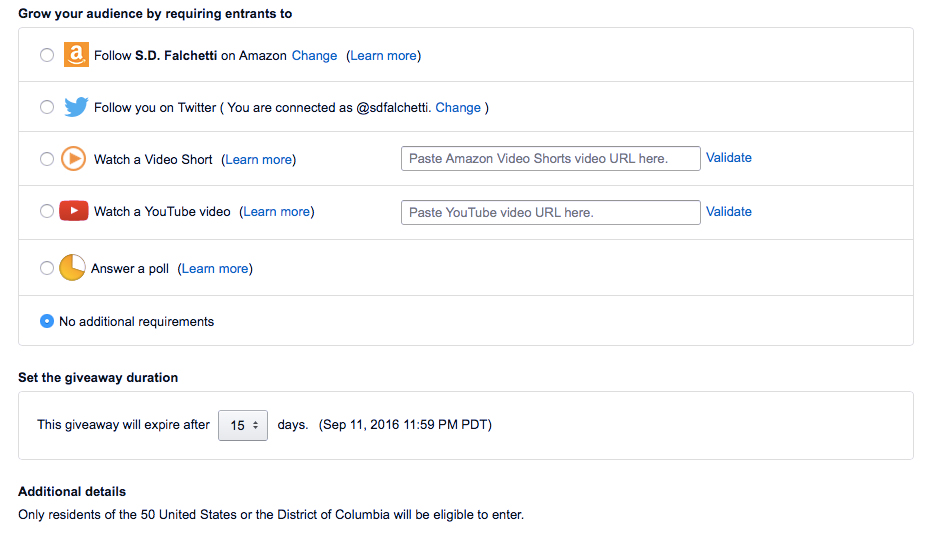Open Learn more for Watch a Video Short

[x=259, y=160]
